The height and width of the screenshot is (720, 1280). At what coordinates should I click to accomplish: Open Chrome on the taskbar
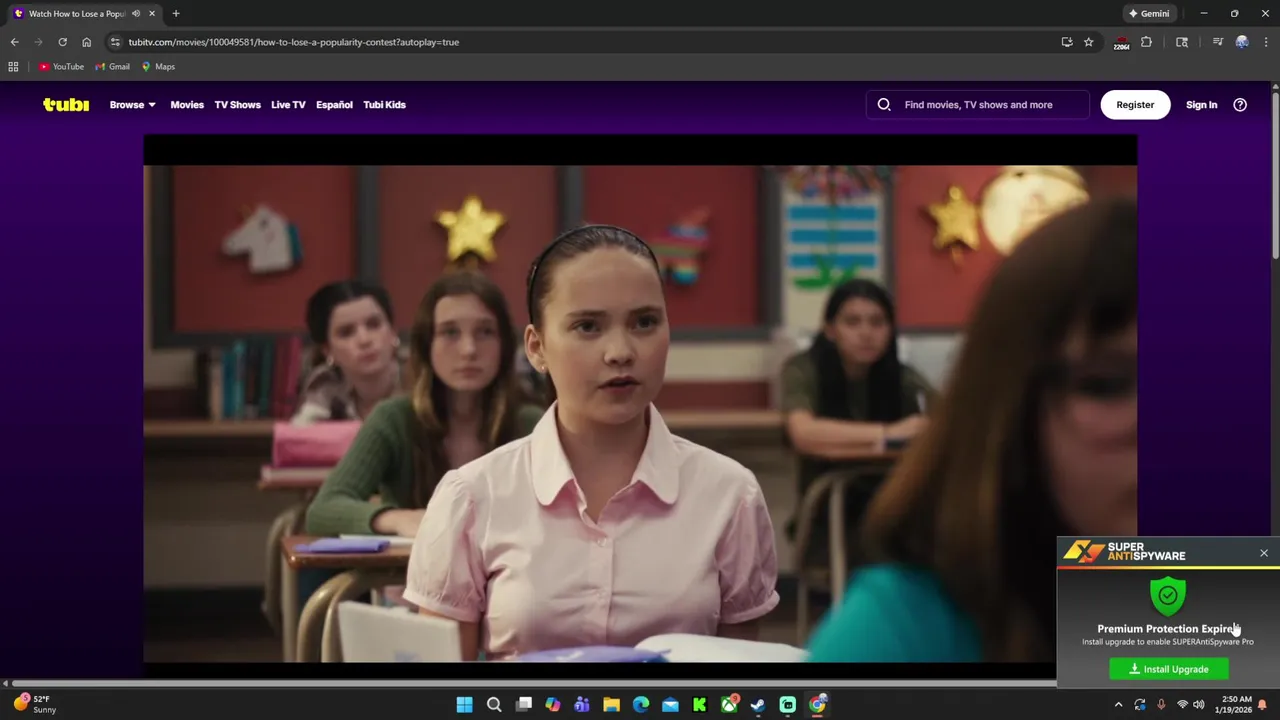pyautogui.click(x=817, y=705)
